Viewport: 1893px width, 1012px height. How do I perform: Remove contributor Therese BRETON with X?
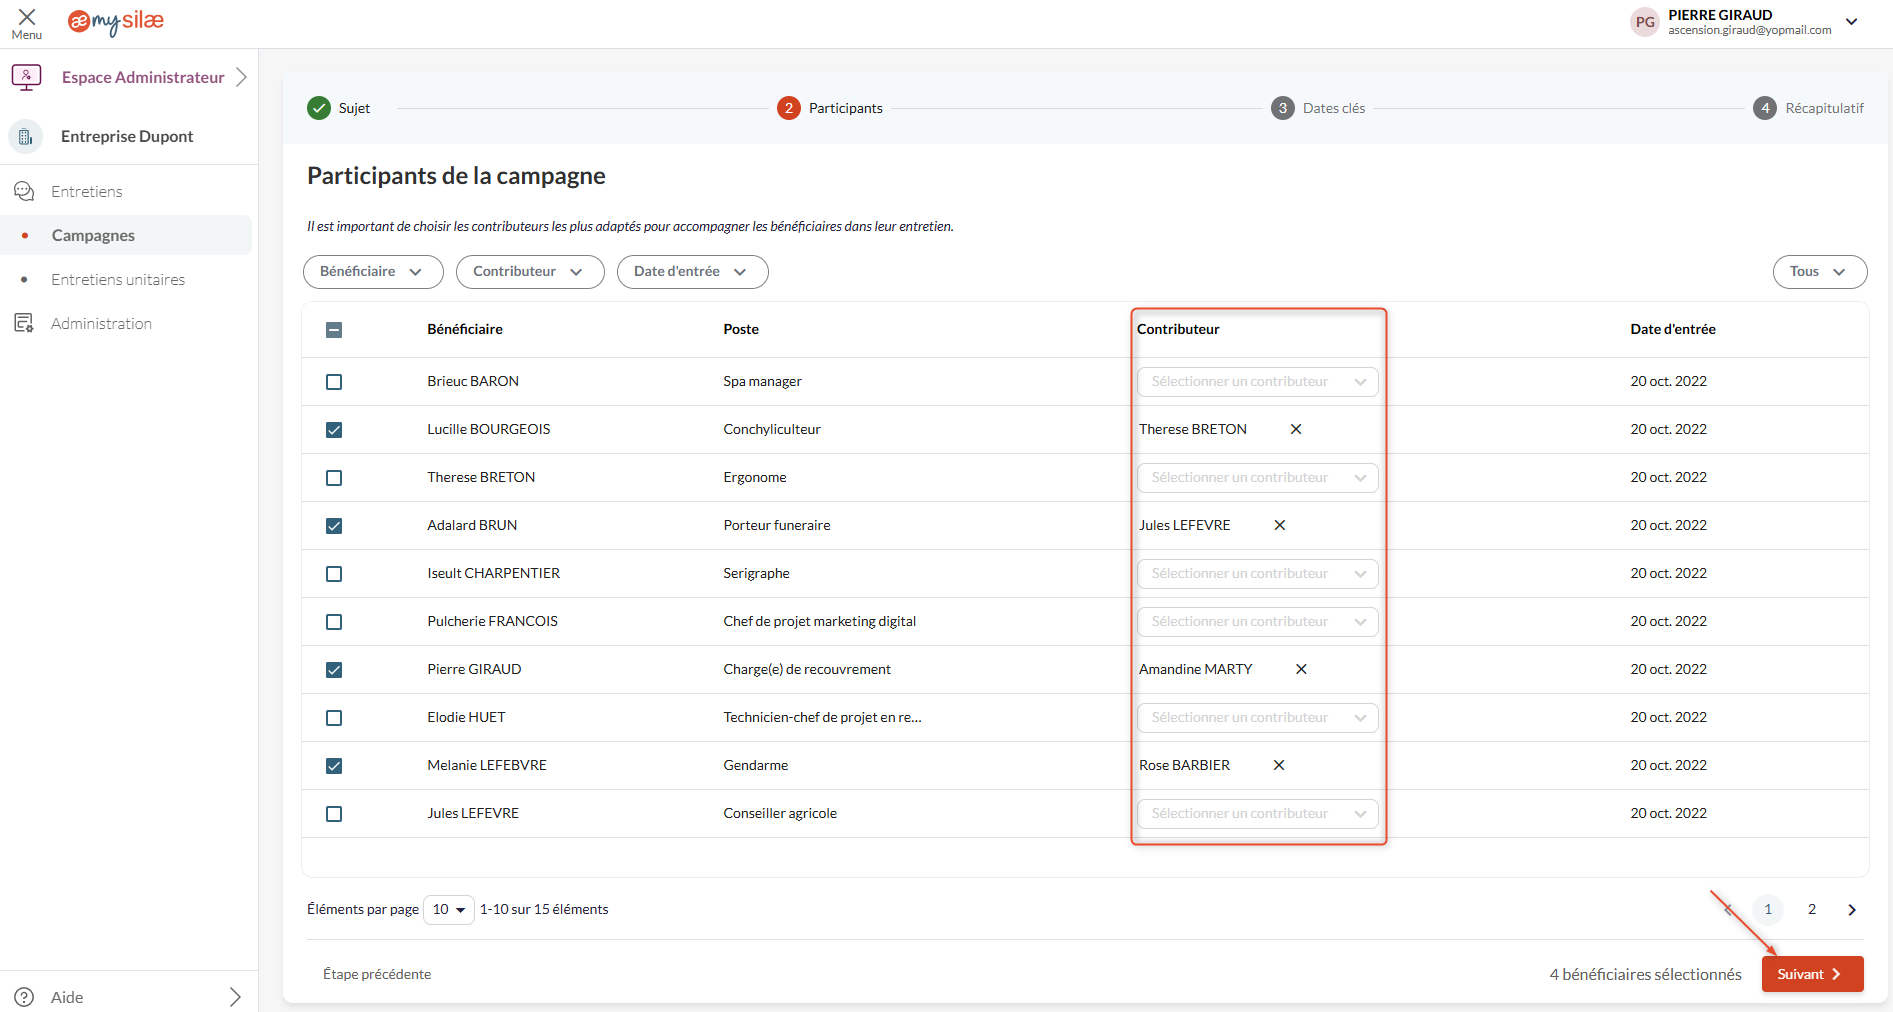click(x=1296, y=429)
